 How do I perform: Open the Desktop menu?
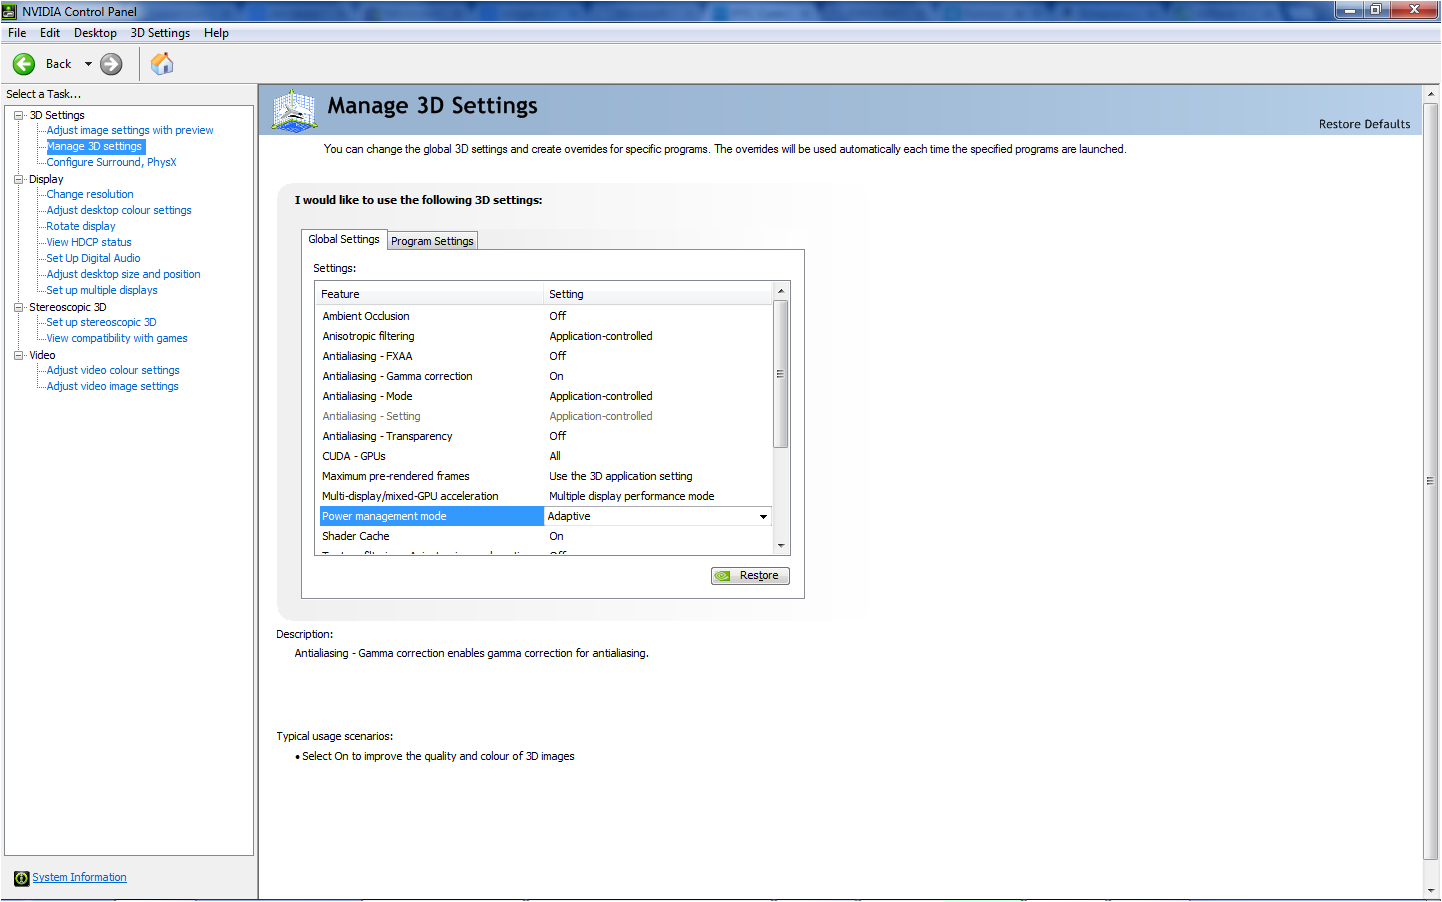click(x=95, y=33)
